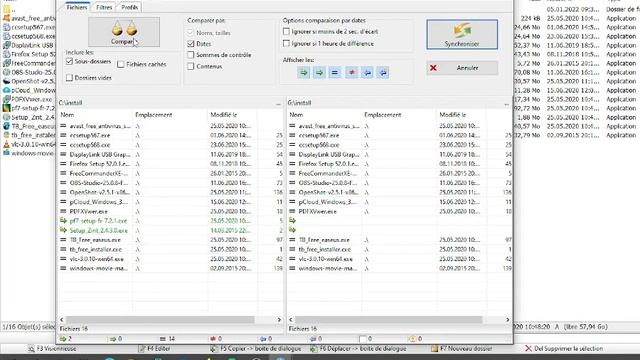The image size is (640, 360).
Task: Open browse button next to G:\install path
Action: click(507, 103)
